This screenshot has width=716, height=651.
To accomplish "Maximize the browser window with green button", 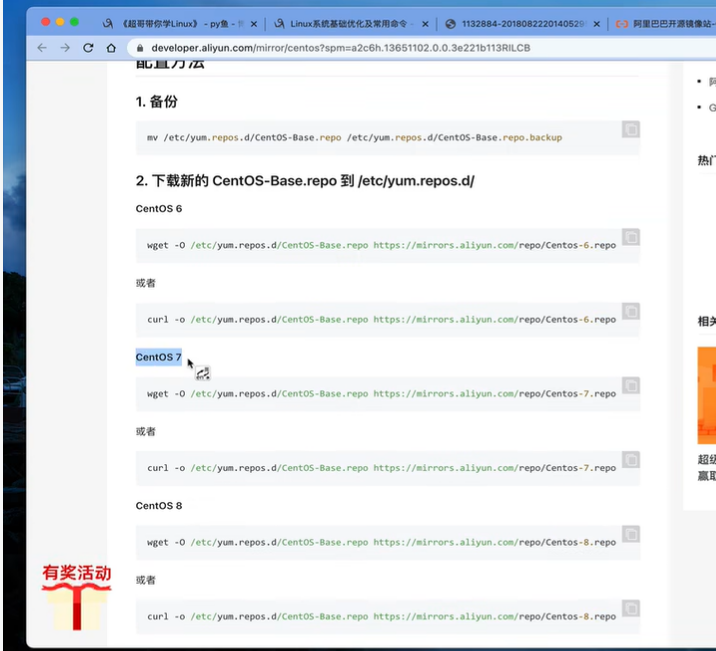I will [x=74, y=22].
